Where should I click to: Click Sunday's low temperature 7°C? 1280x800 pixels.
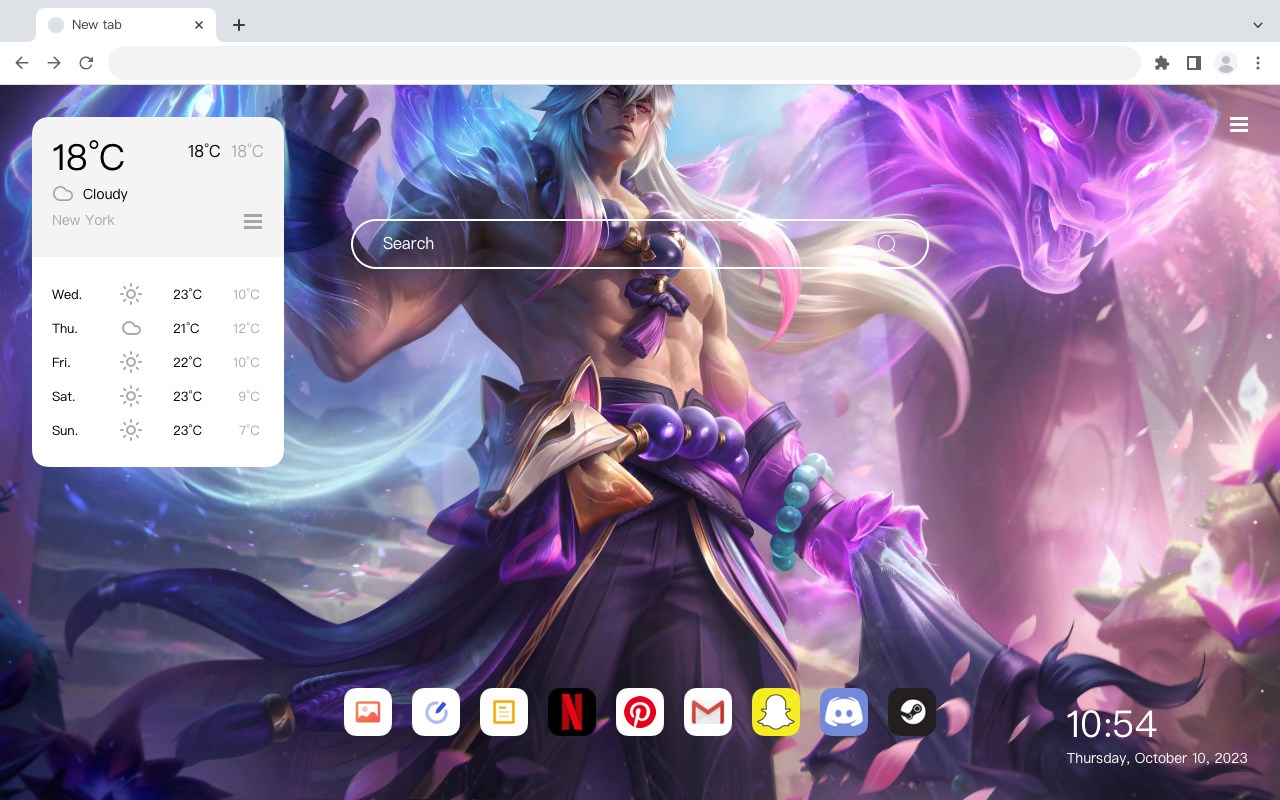[249, 430]
